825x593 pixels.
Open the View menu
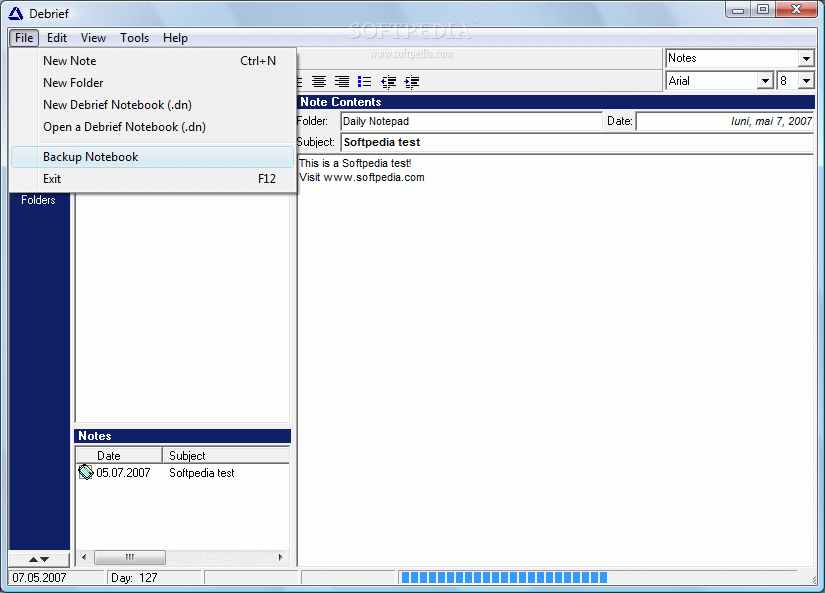[93, 38]
